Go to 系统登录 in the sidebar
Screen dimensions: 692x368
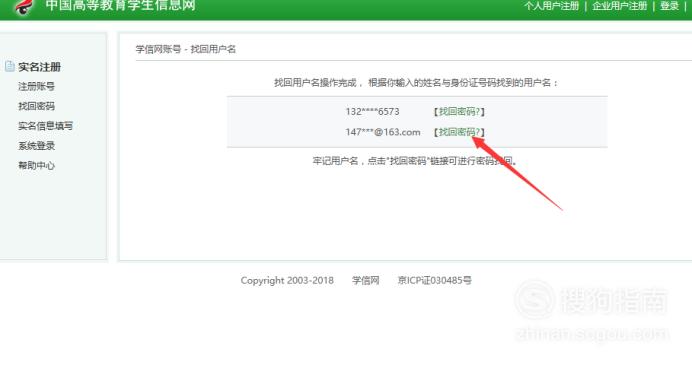click(x=36, y=146)
